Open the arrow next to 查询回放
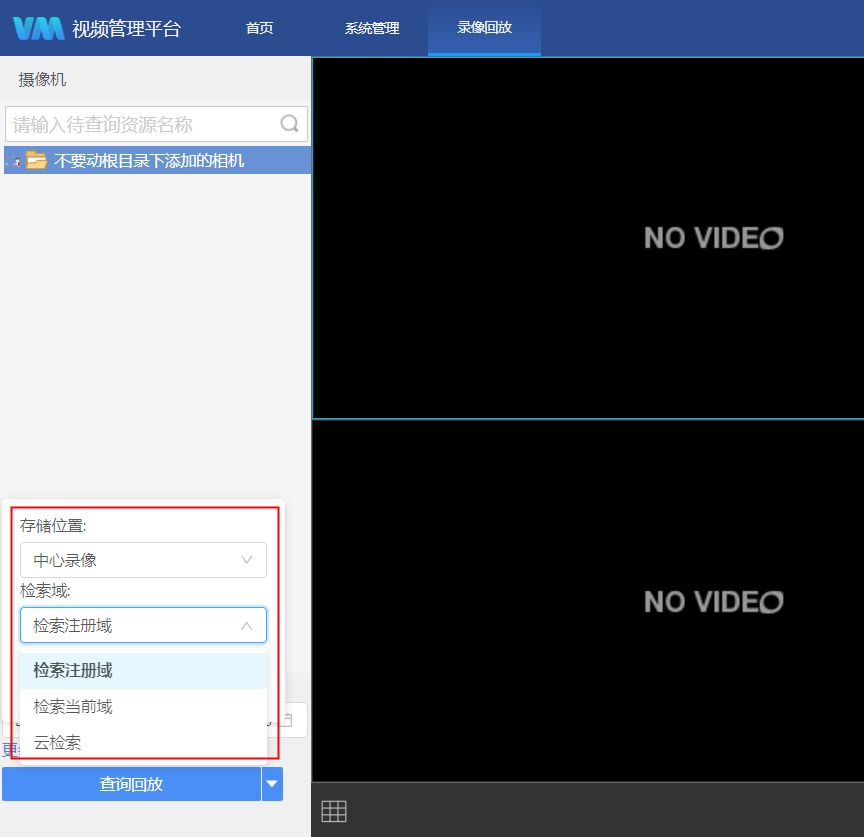864x837 pixels. tap(272, 784)
